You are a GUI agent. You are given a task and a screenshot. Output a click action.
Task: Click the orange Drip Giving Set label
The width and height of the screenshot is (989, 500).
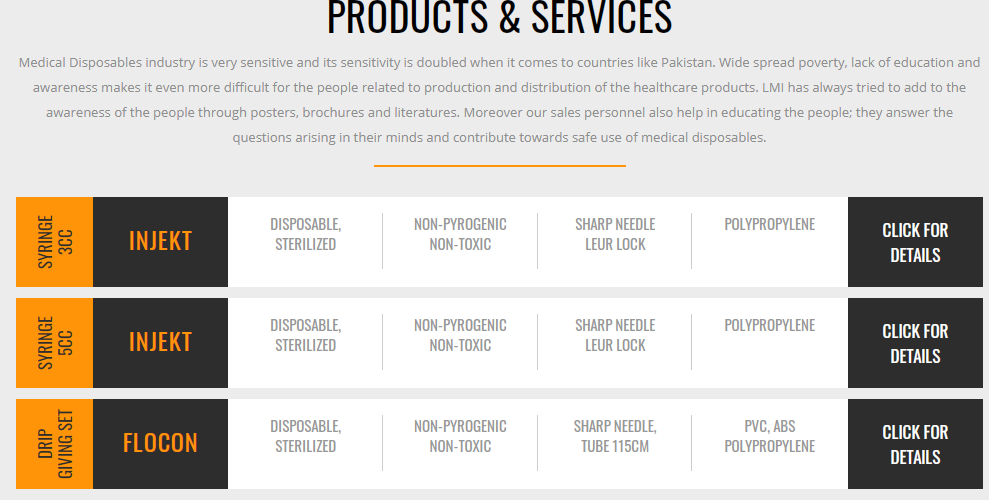click(x=55, y=444)
